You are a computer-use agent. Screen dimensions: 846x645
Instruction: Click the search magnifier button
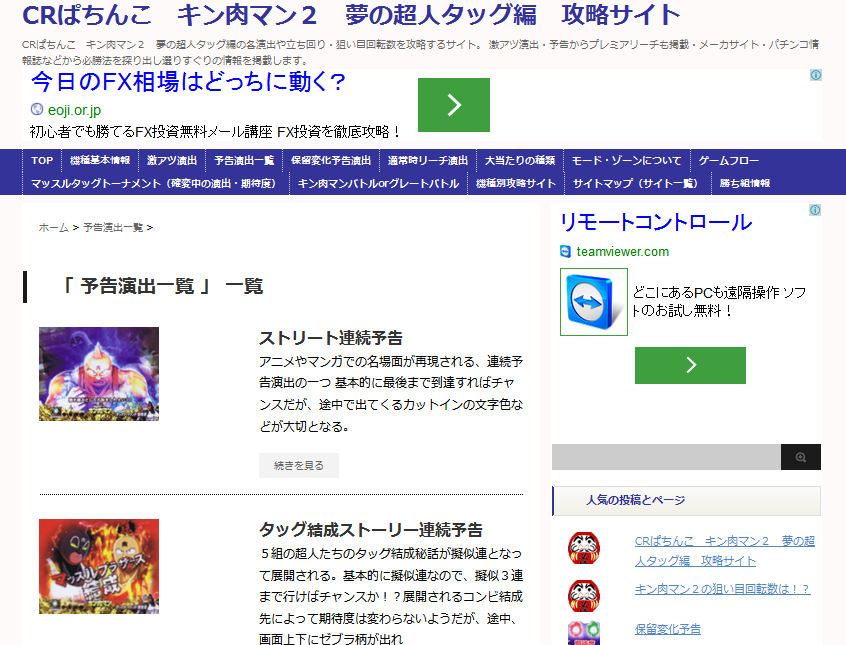click(x=801, y=457)
